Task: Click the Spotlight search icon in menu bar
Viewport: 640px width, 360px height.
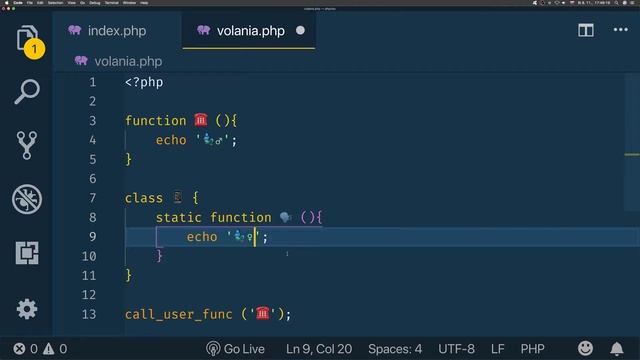Action: (x=616, y=2)
